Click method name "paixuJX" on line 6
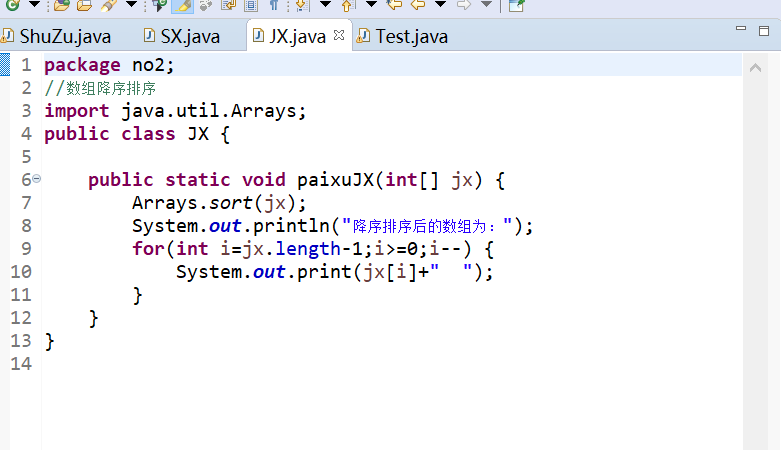Image resolution: width=781 pixels, height=450 pixels. pyautogui.click(x=335, y=180)
